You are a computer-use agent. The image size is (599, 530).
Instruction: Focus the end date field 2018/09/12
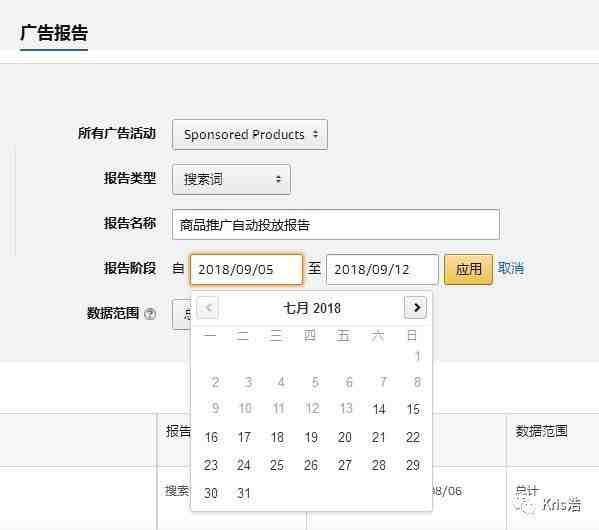382,269
